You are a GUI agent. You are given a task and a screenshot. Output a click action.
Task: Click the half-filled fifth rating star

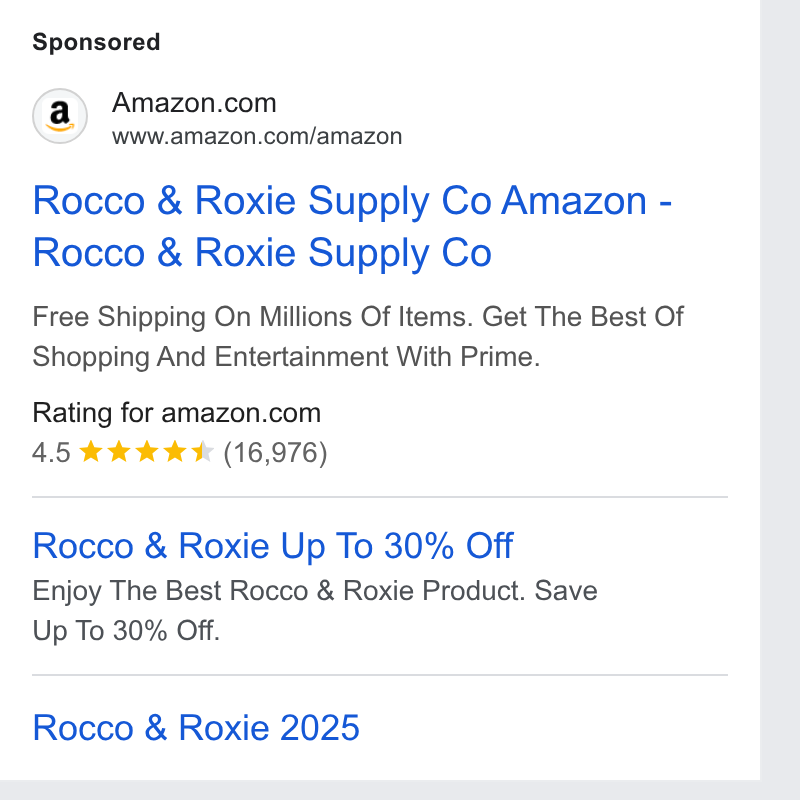203,452
